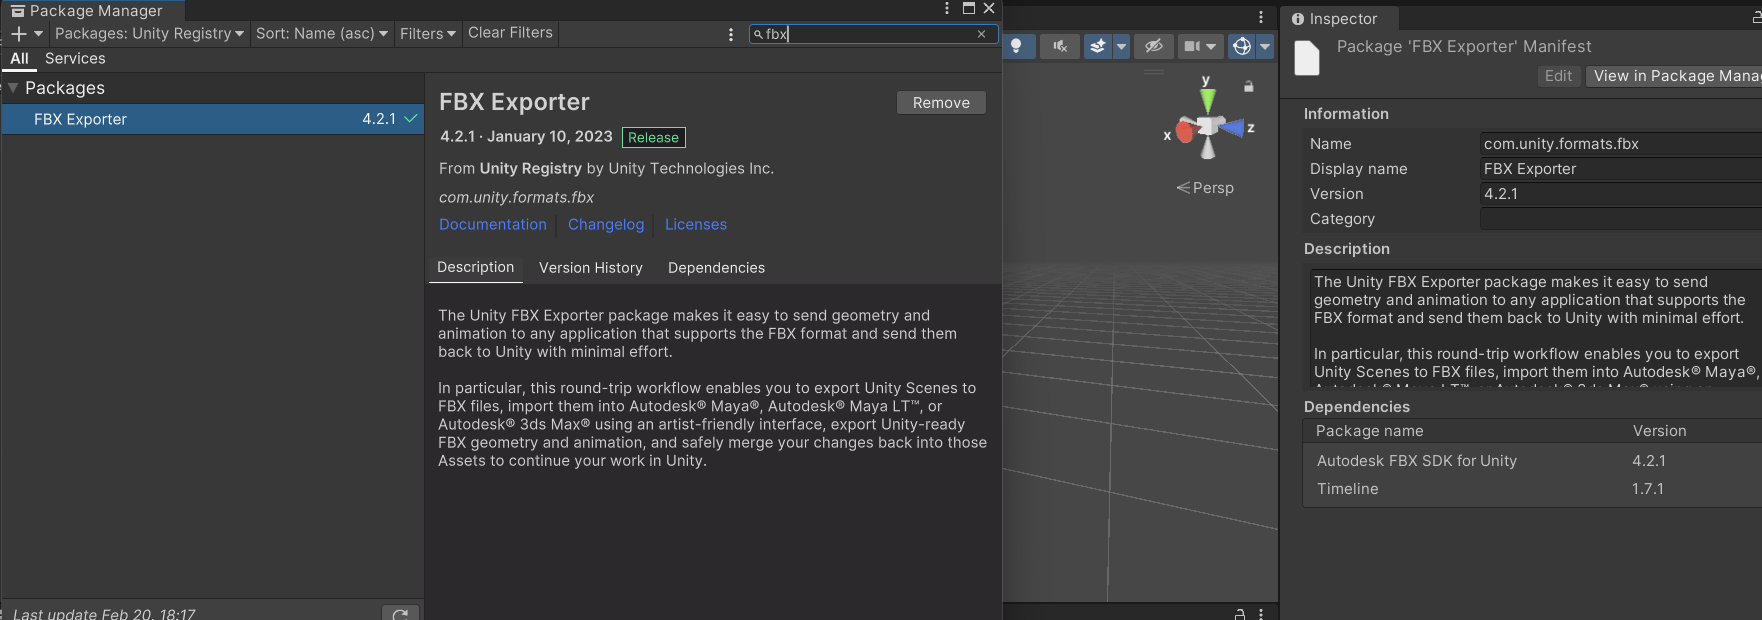The width and height of the screenshot is (1762, 620).
Task: Open Package Manager window kebab menu
Action: coord(947,8)
